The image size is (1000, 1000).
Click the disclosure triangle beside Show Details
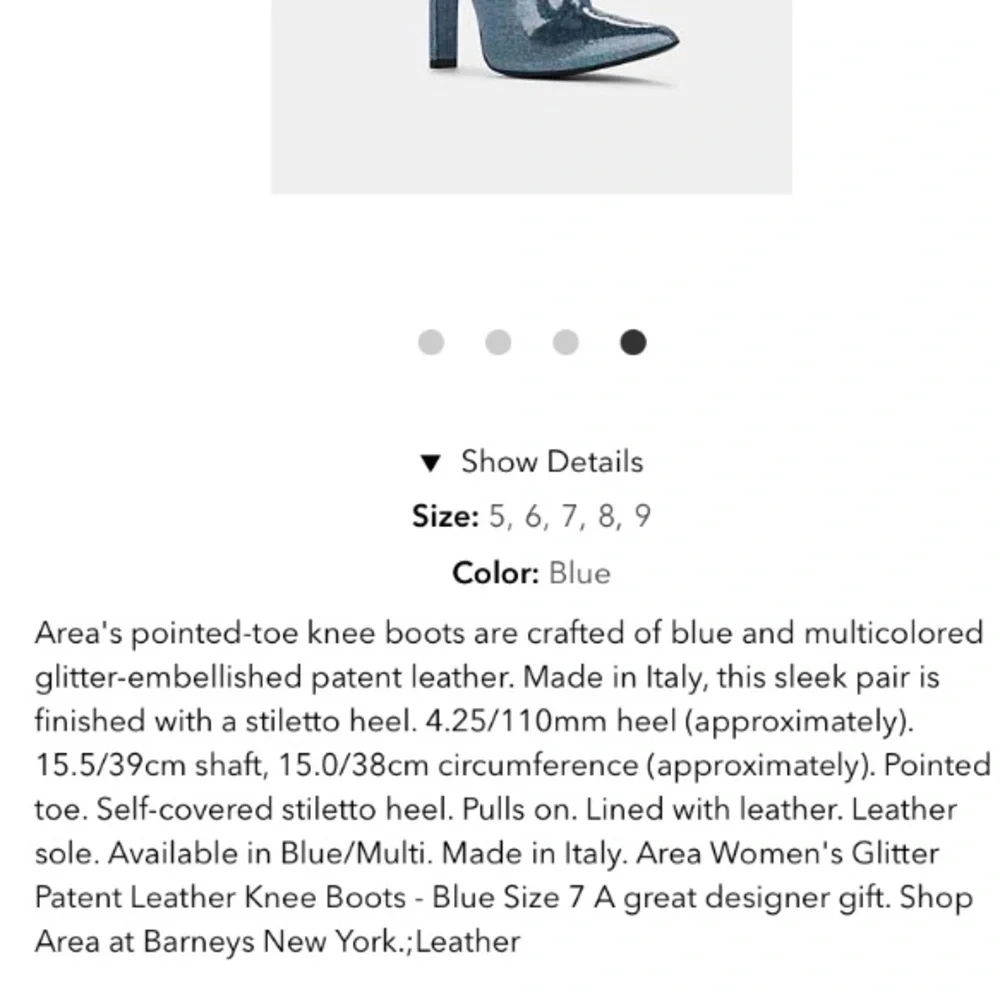click(432, 462)
